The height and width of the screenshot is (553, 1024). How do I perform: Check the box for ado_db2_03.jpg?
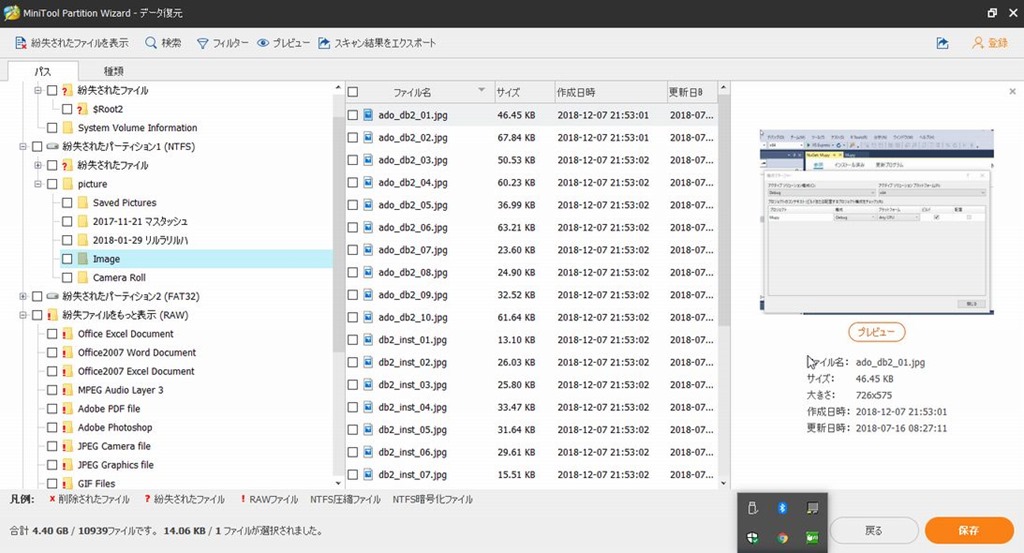pyautogui.click(x=353, y=160)
